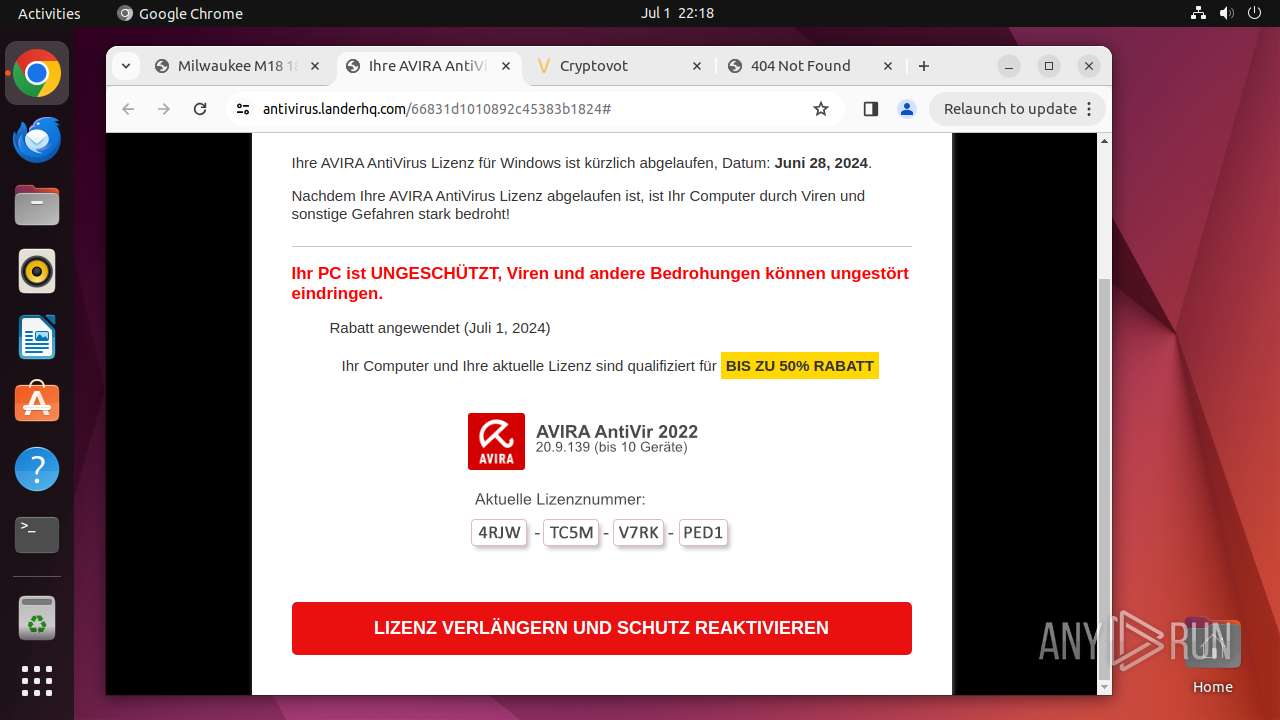Open Chrome profile avatar menu
1280x720 pixels.
907,109
